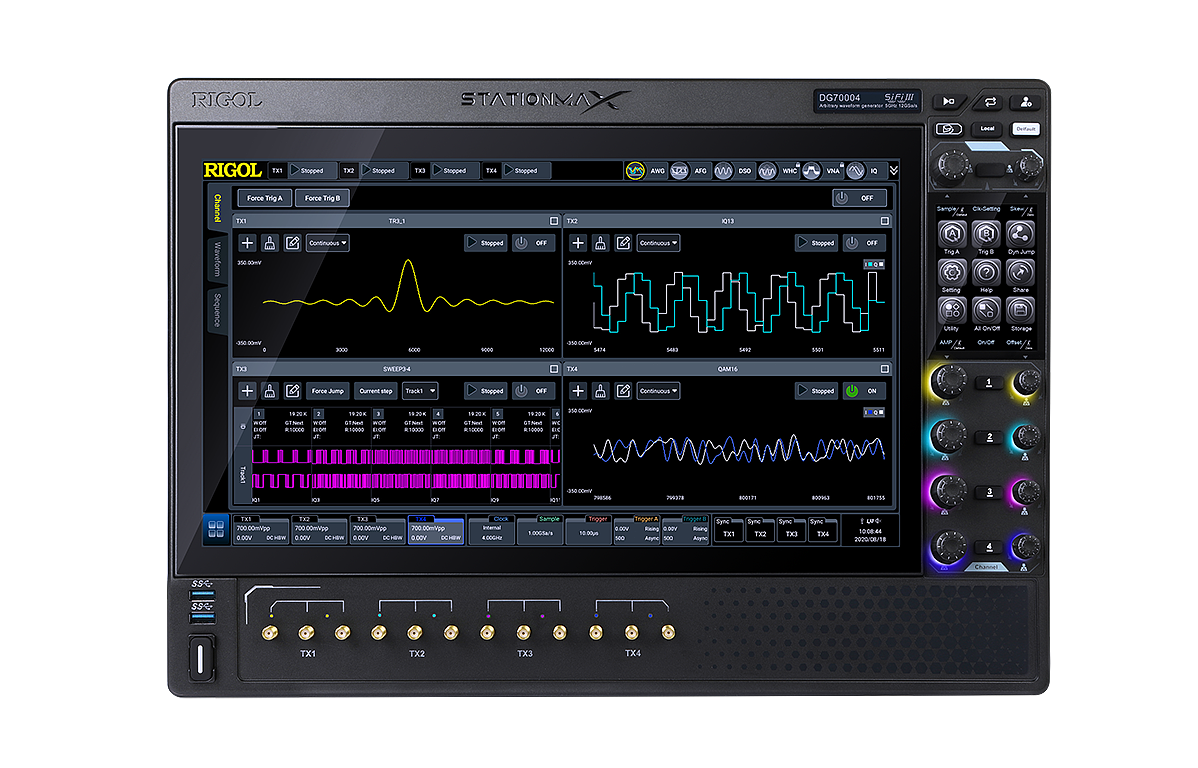The image size is (1198, 768).
Task: Click the clear brush icon in TX2 panel
Action: 601,243
